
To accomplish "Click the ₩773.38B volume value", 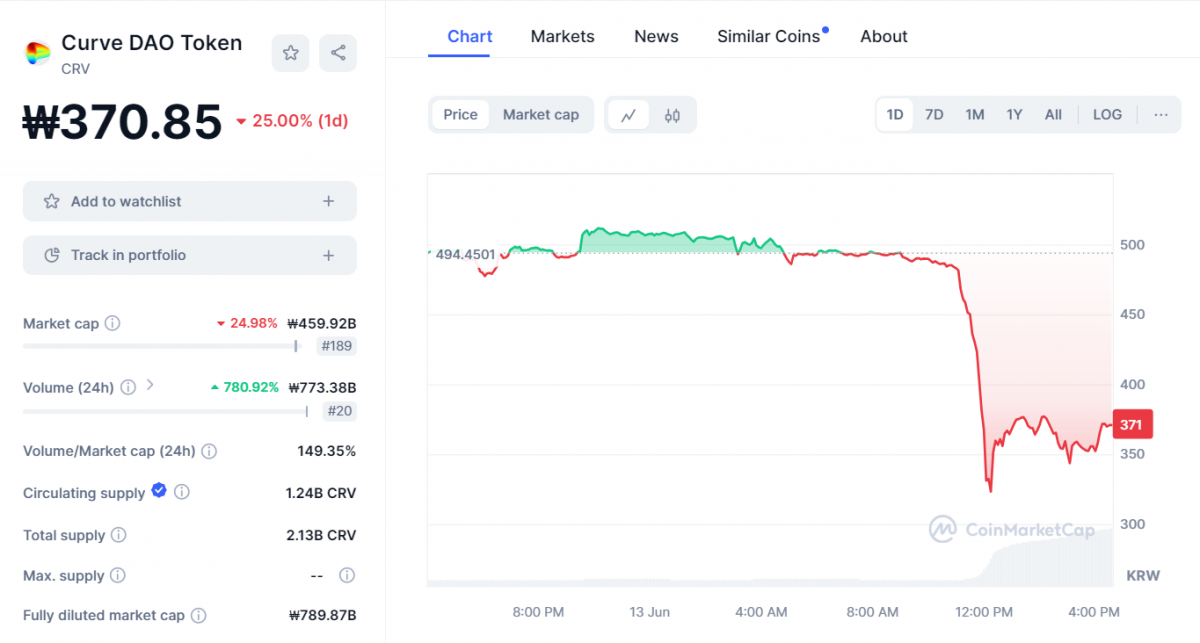I will point(322,387).
